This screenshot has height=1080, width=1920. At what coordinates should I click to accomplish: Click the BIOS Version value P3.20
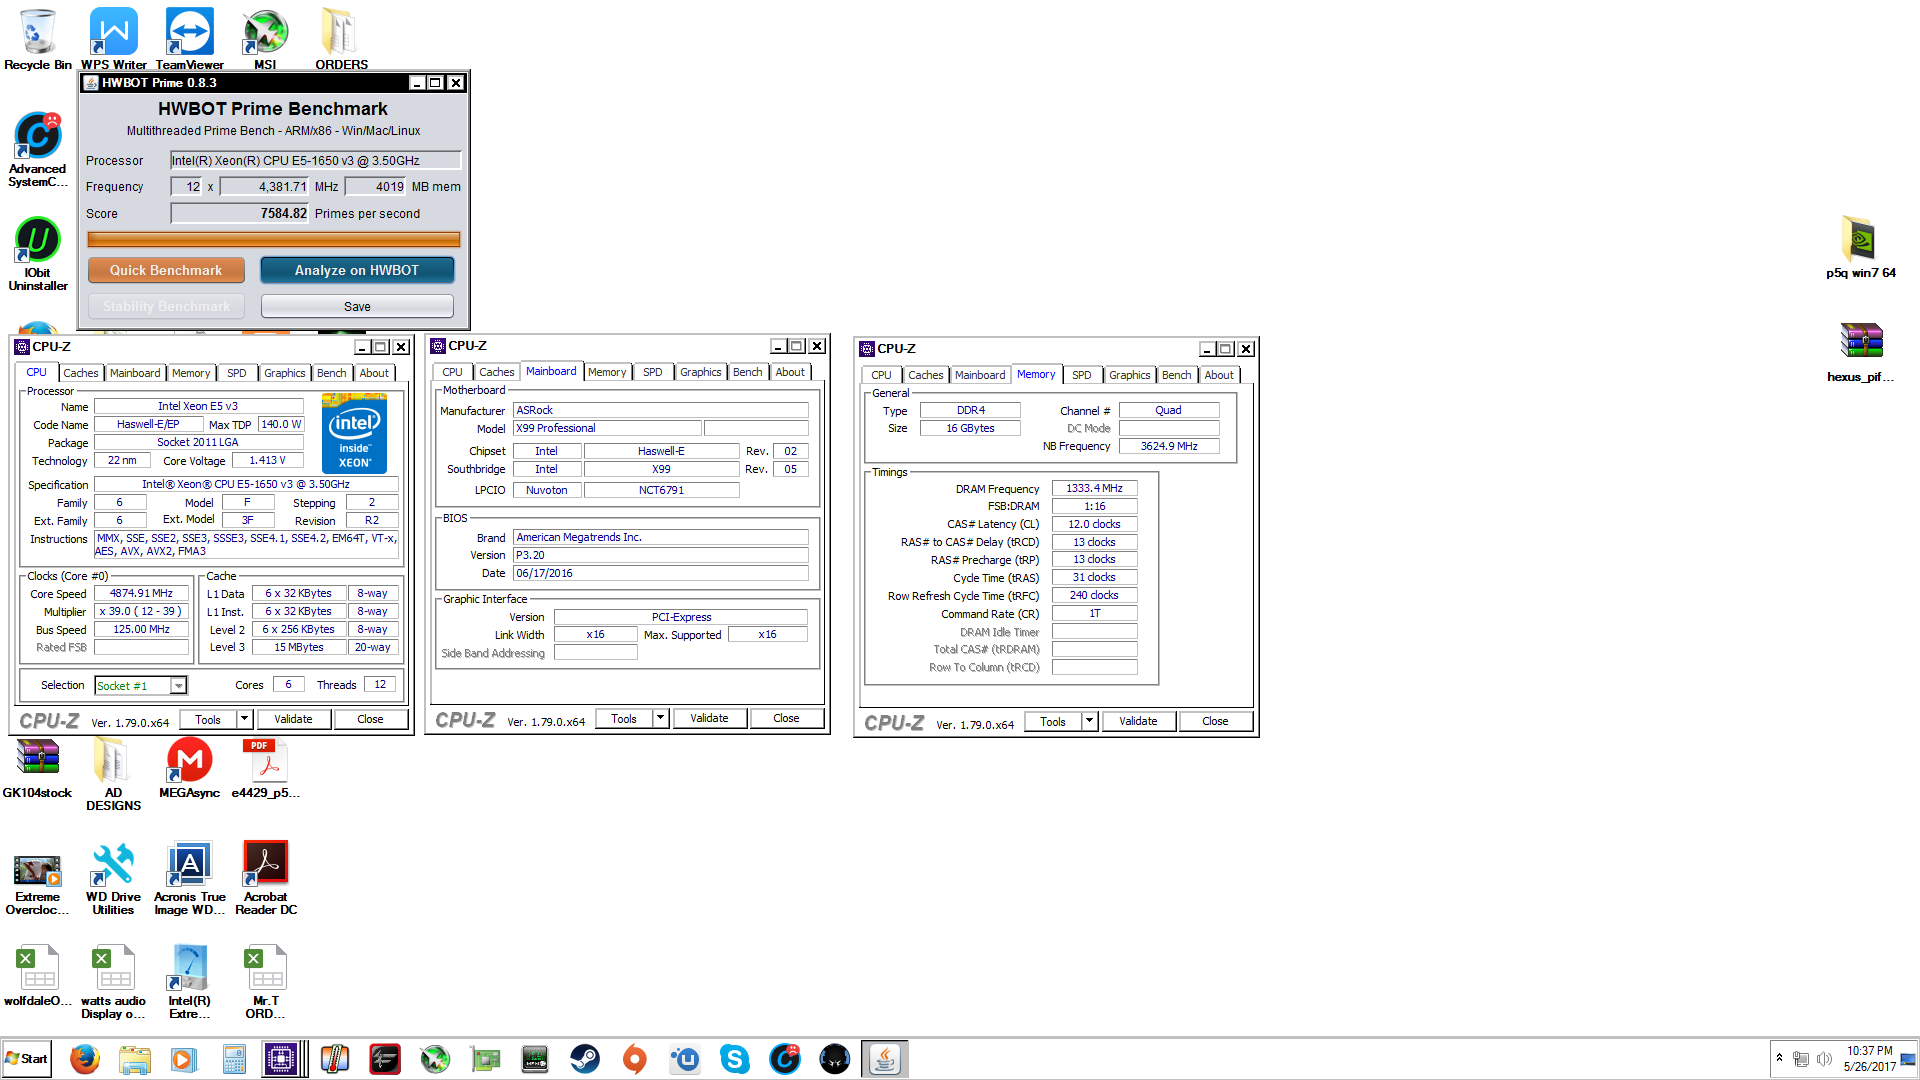pyautogui.click(x=661, y=555)
